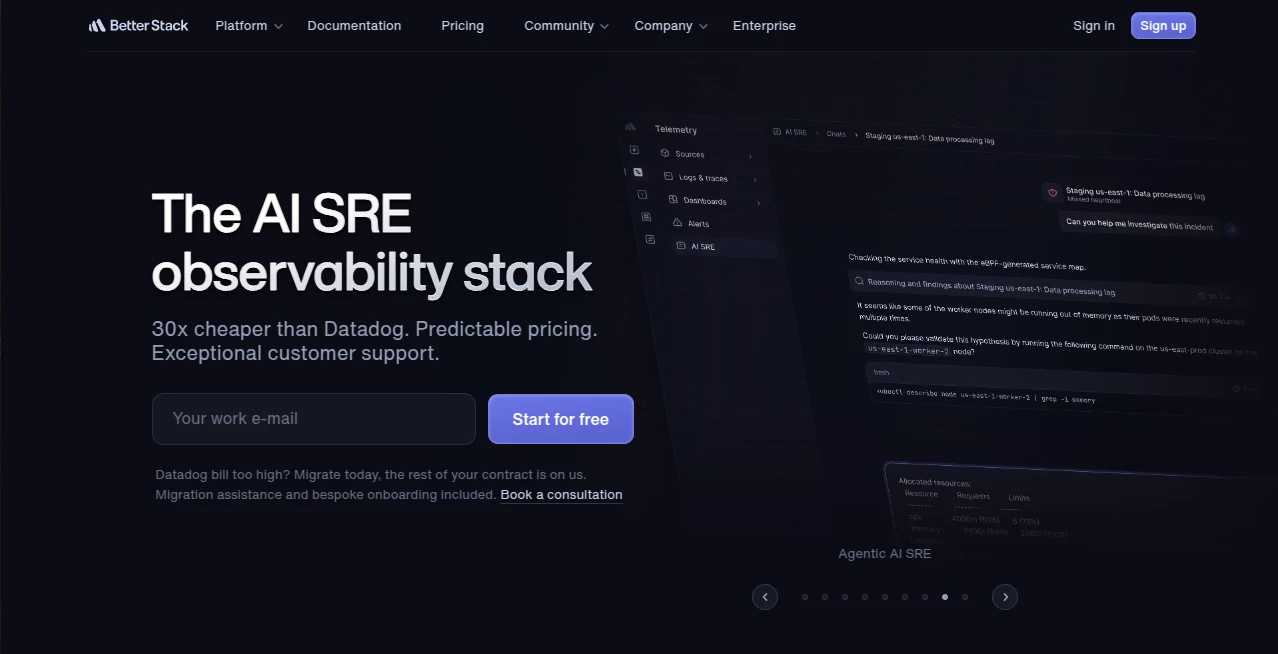Open the Pricing page

click(462, 26)
